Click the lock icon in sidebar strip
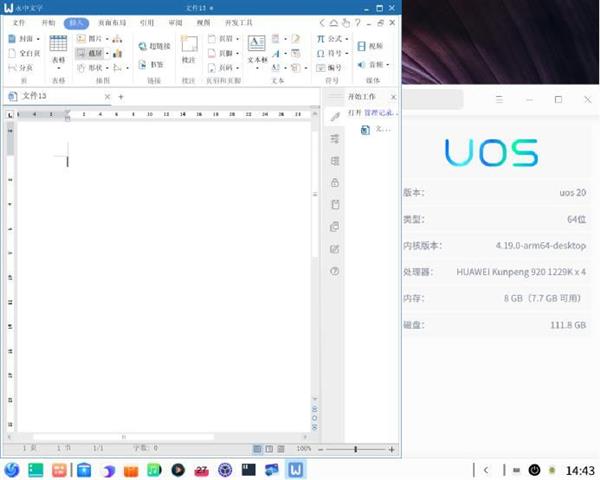600x480 pixels. (335, 182)
